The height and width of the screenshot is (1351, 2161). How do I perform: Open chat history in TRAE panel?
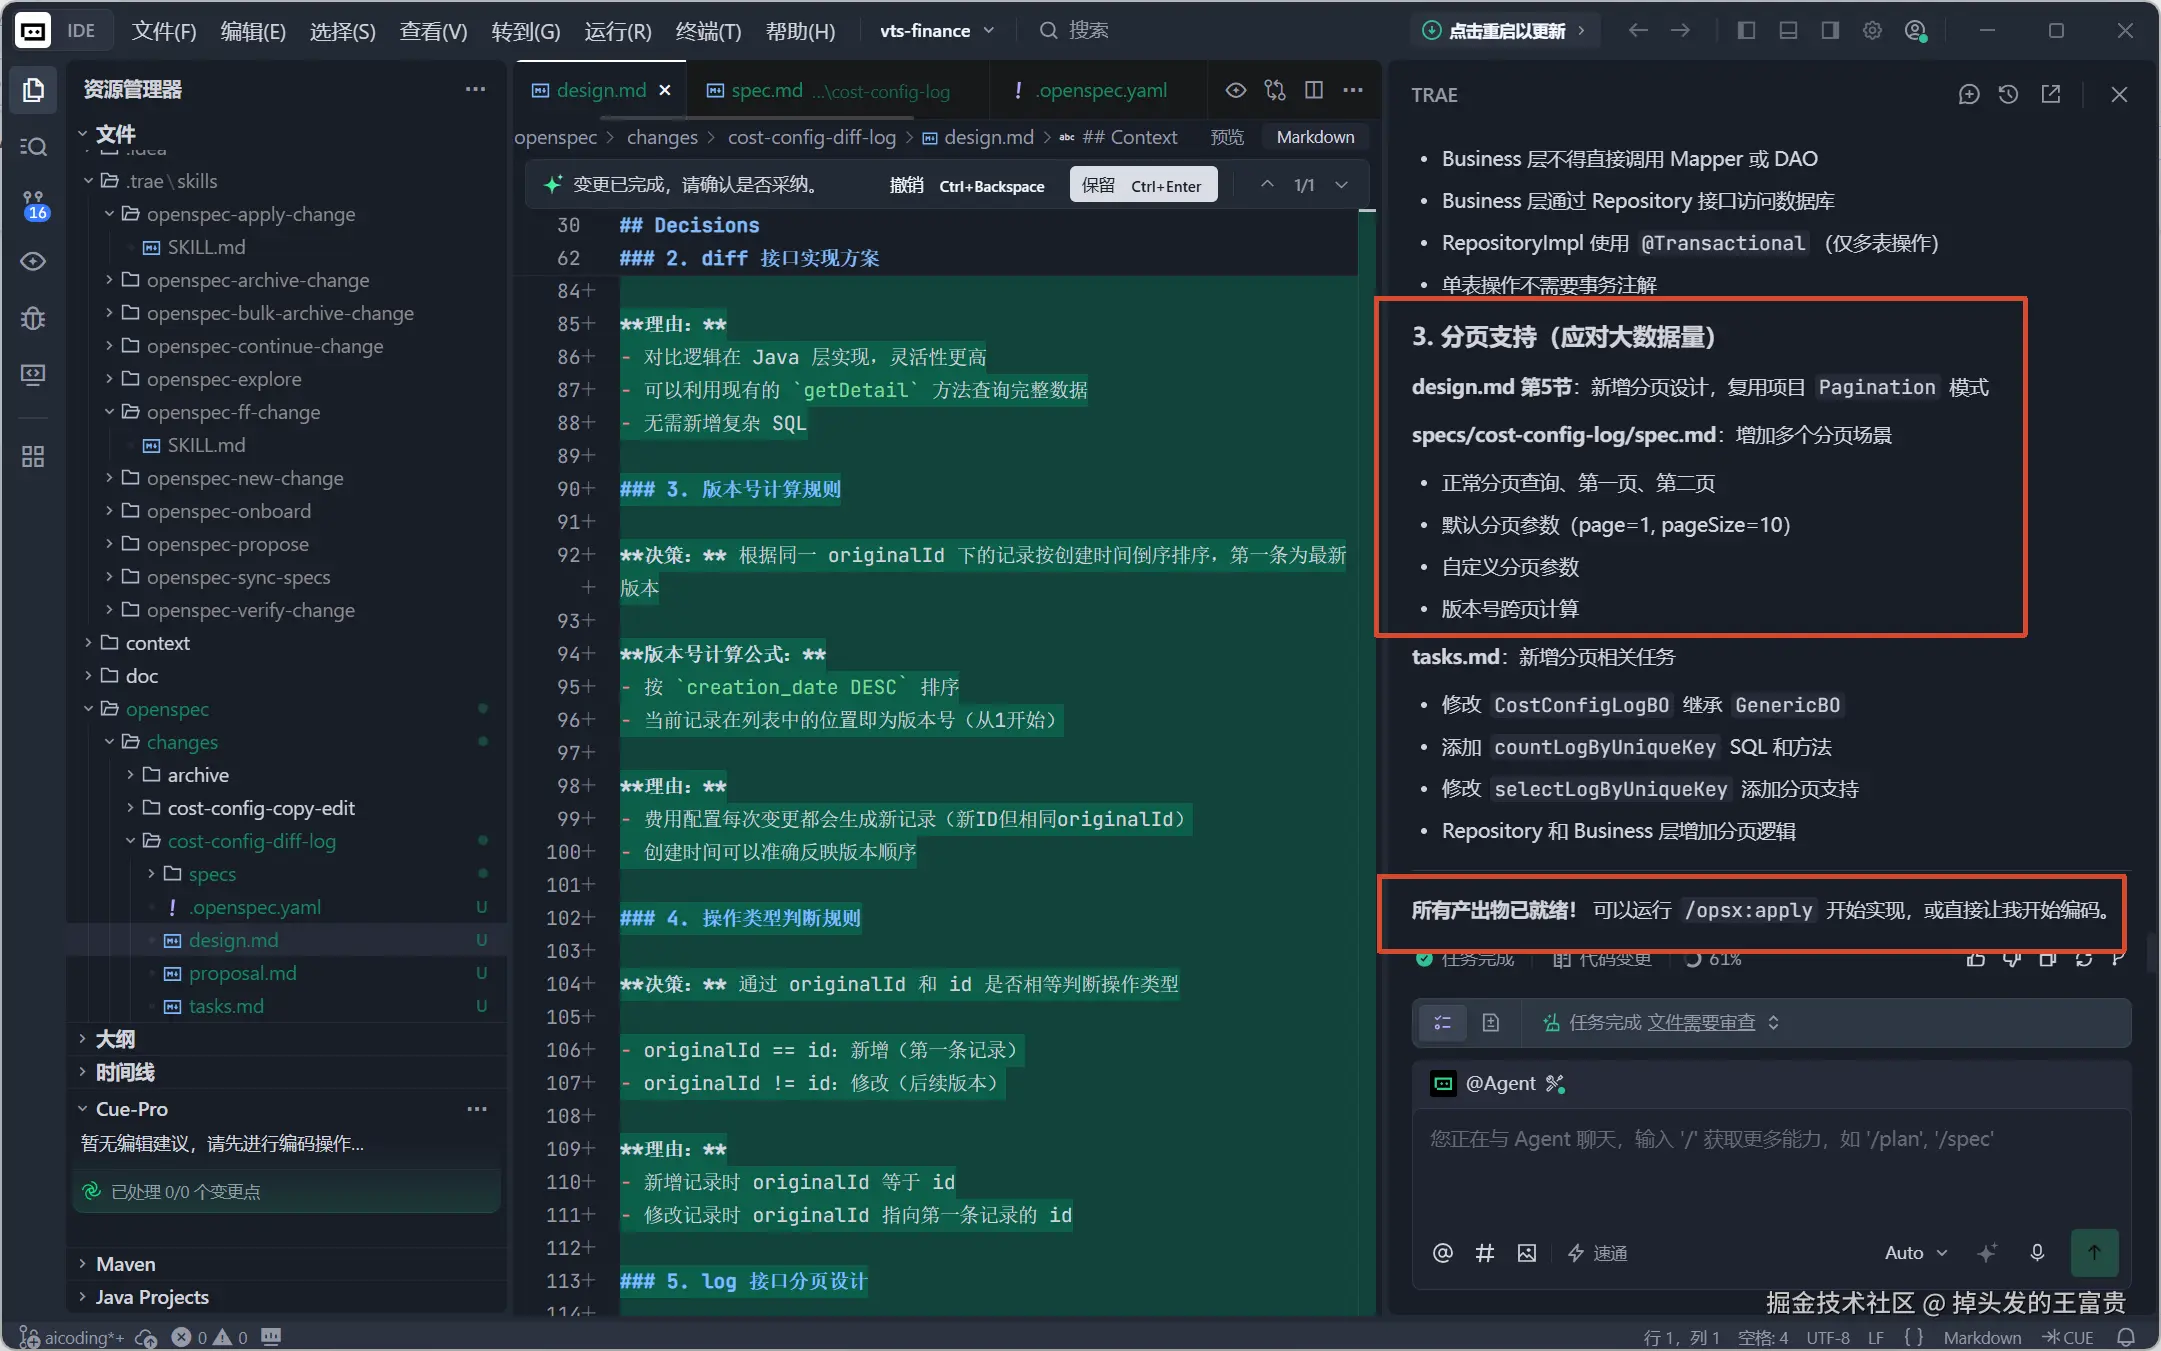coord(2008,94)
